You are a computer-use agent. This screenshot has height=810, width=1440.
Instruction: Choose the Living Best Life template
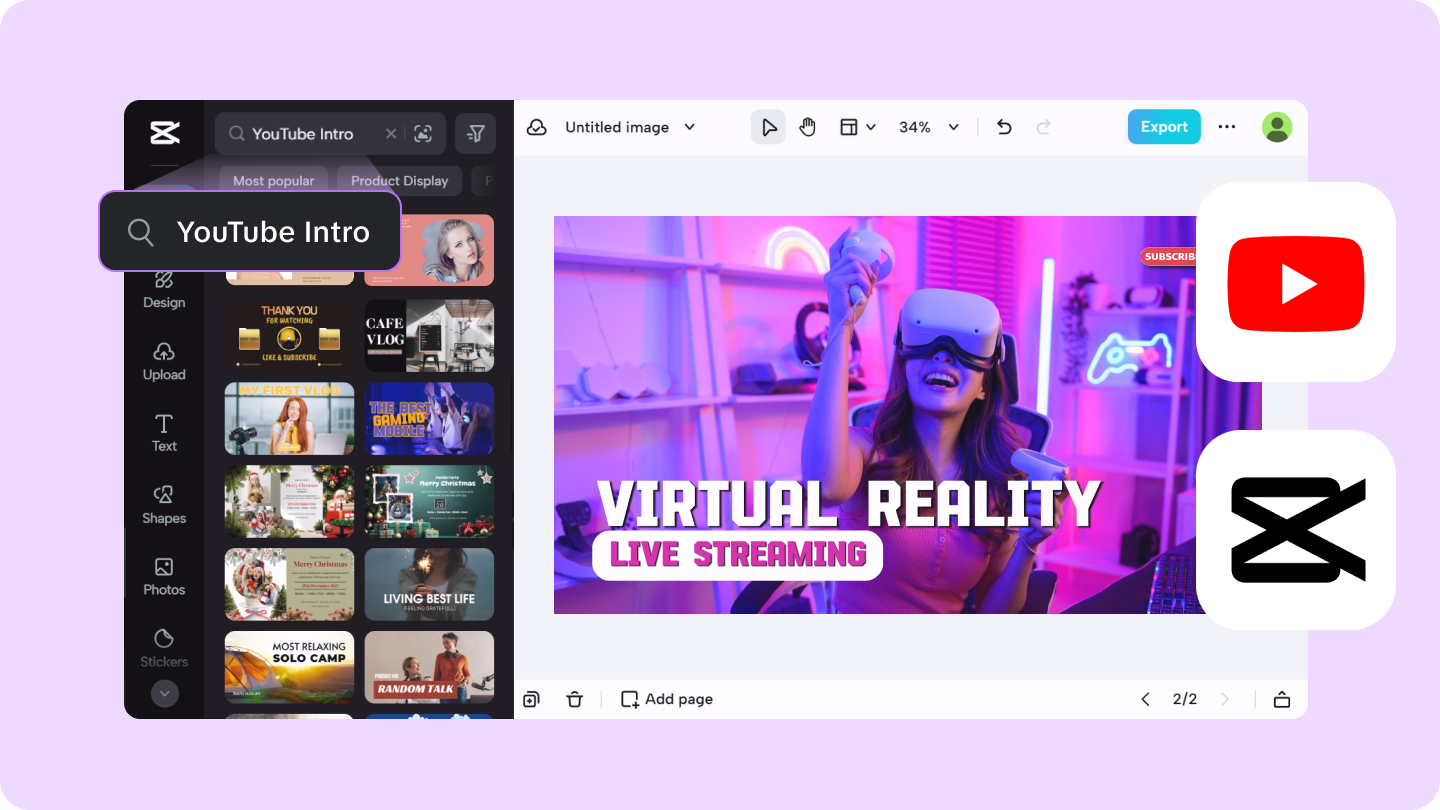[429, 584]
